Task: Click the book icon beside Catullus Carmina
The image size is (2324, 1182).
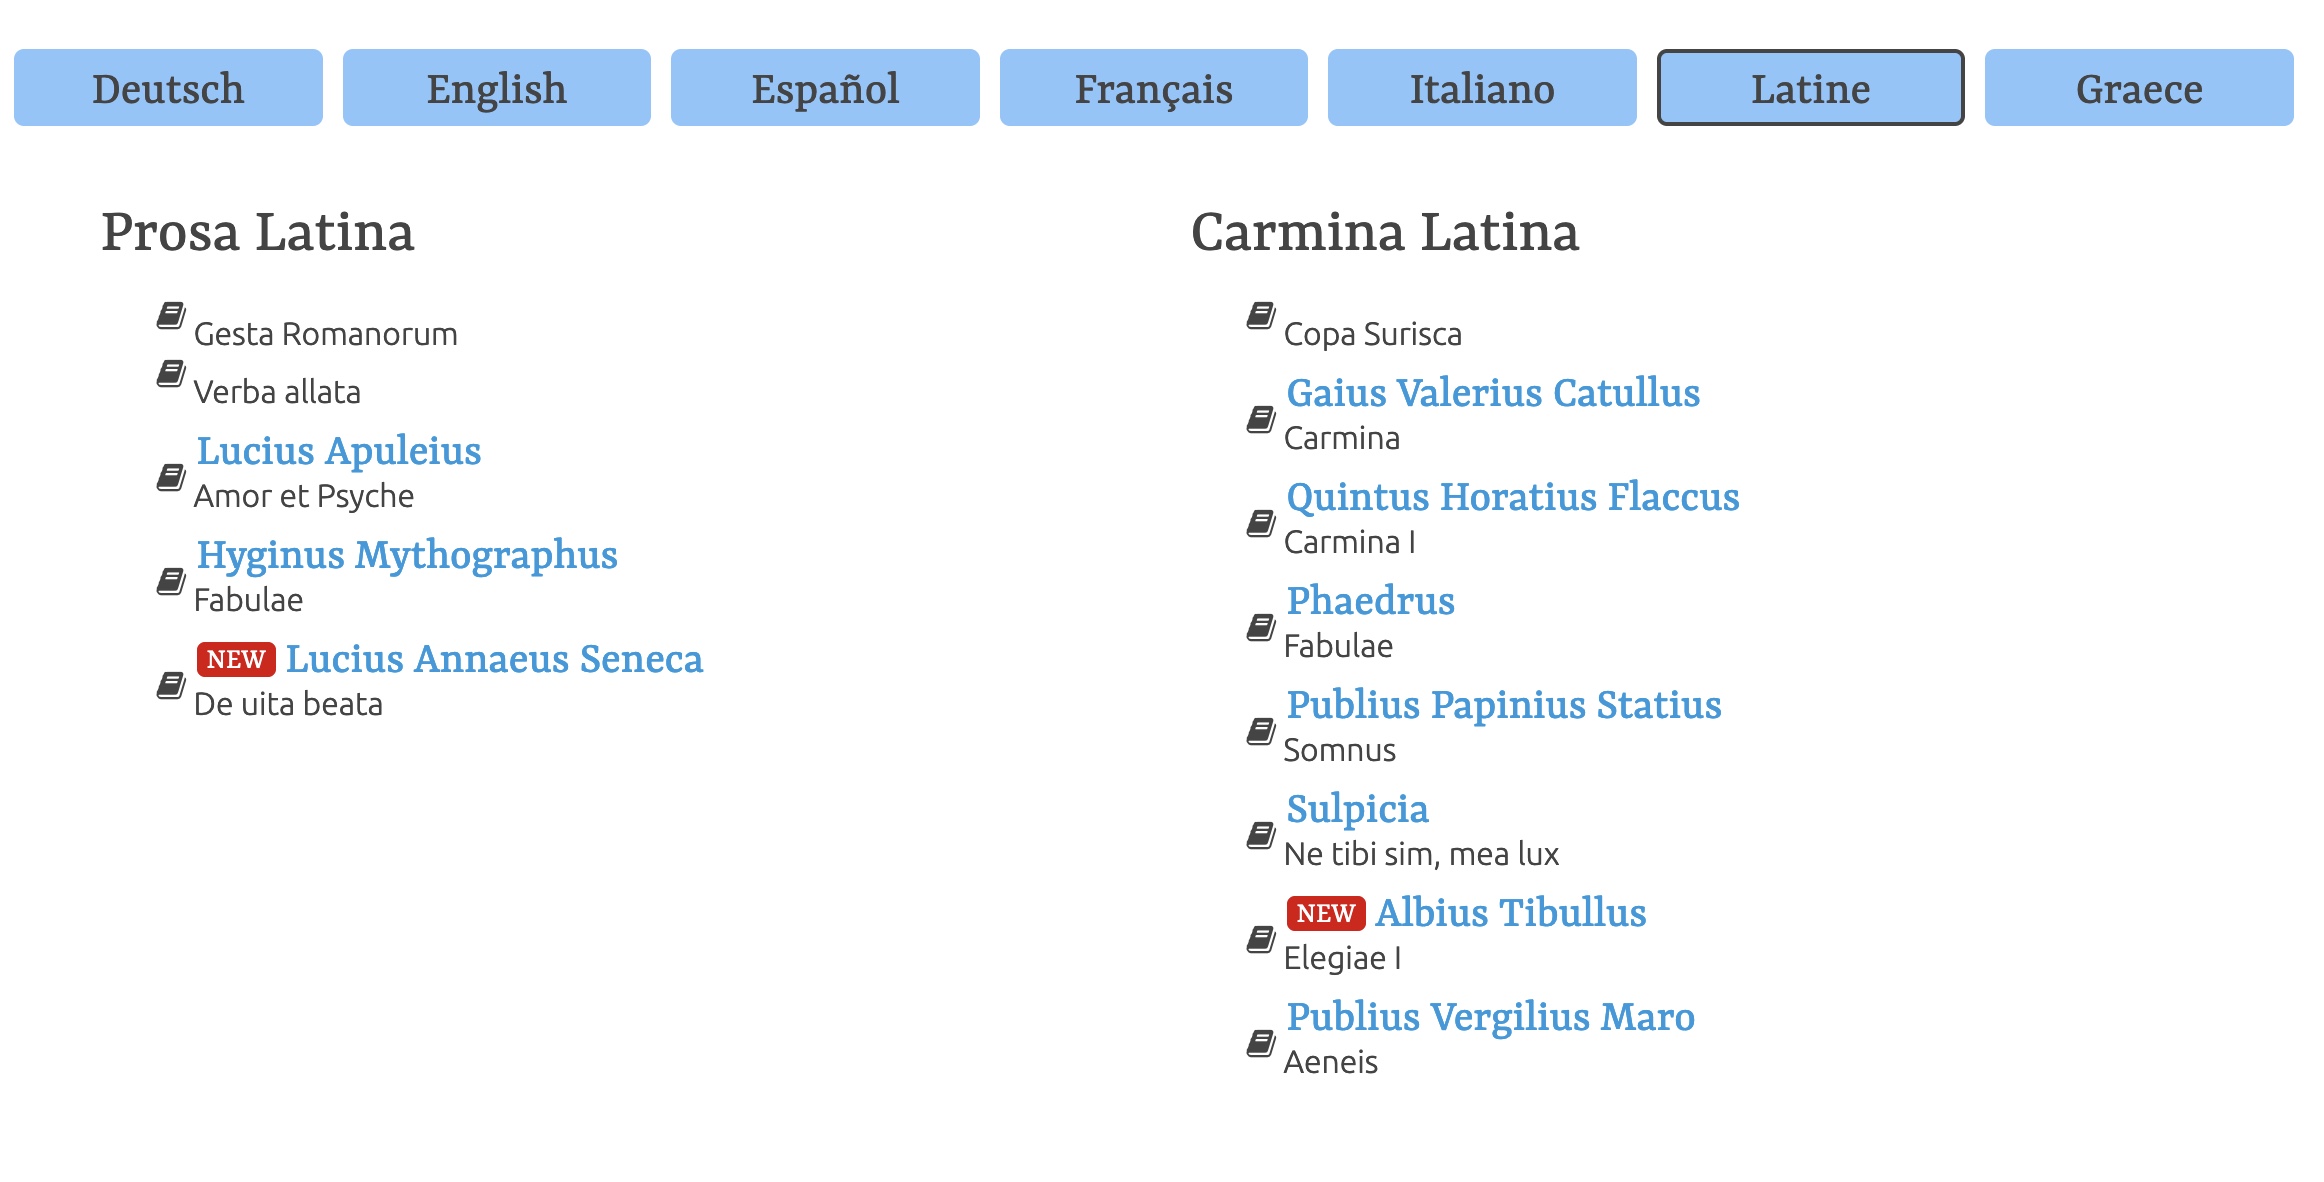Action: point(1261,419)
